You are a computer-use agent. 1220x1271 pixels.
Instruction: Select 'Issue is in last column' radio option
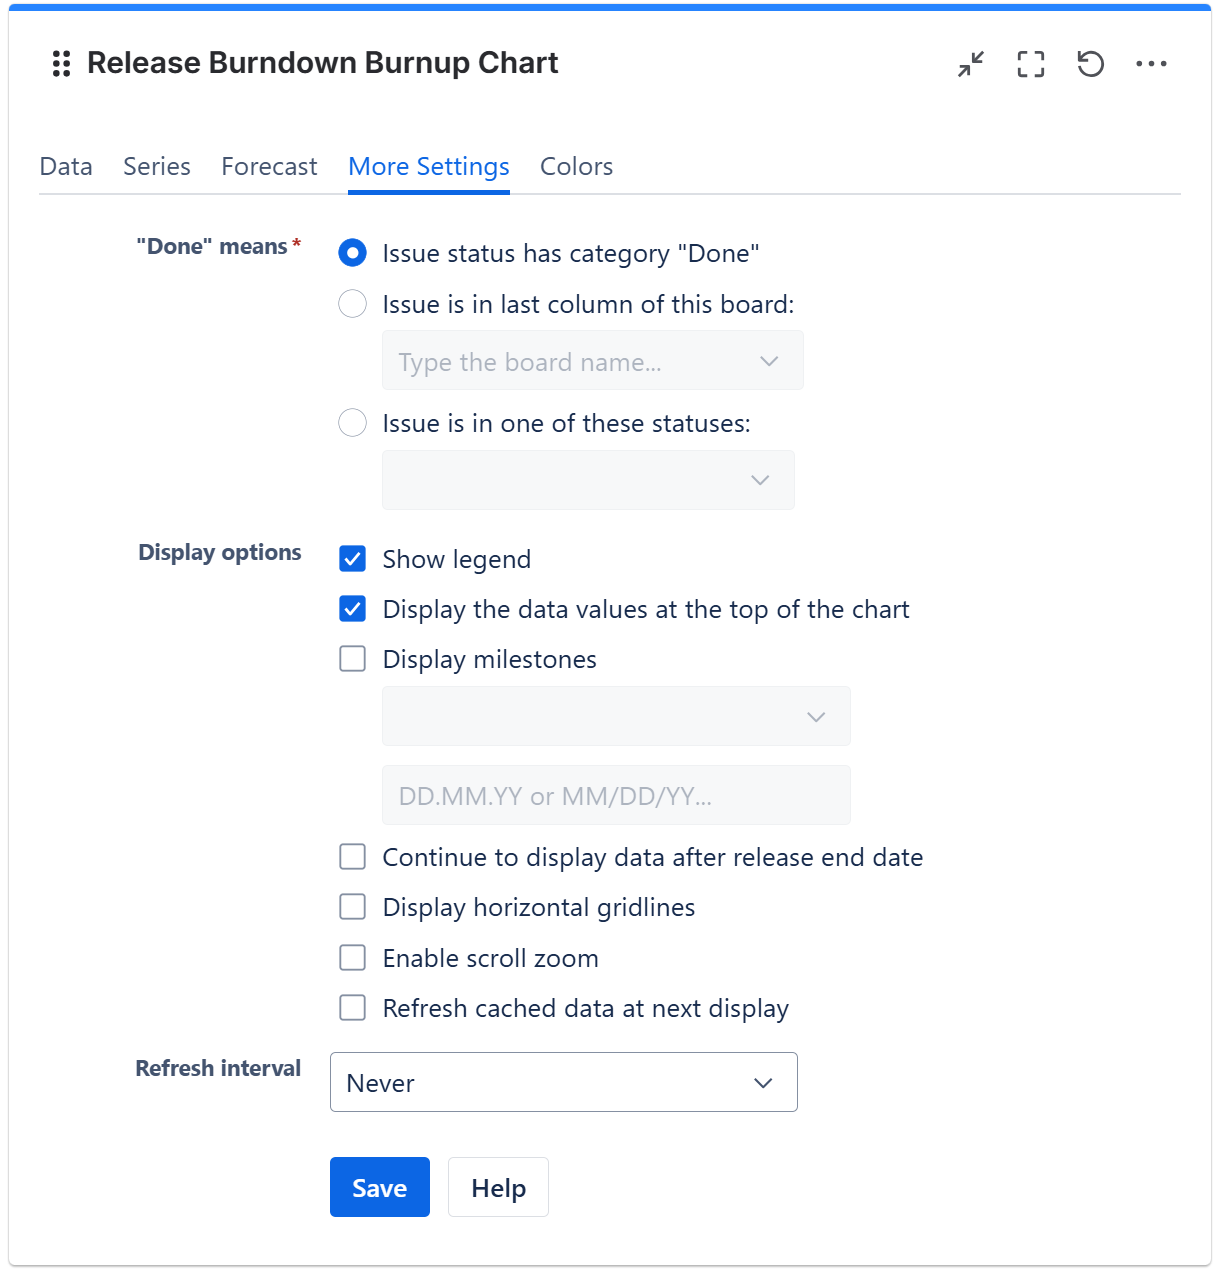tap(352, 304)
